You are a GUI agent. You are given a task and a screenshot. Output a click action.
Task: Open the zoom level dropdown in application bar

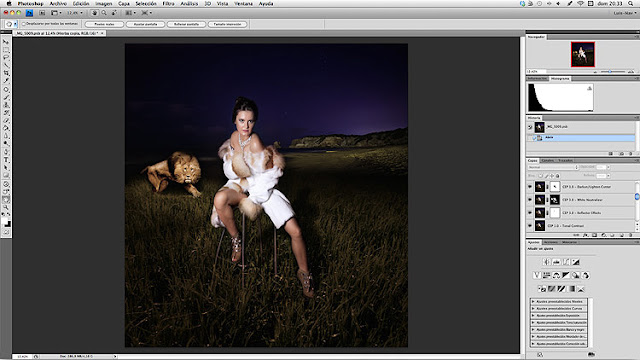pyautogui.click(x=82, y=13)
